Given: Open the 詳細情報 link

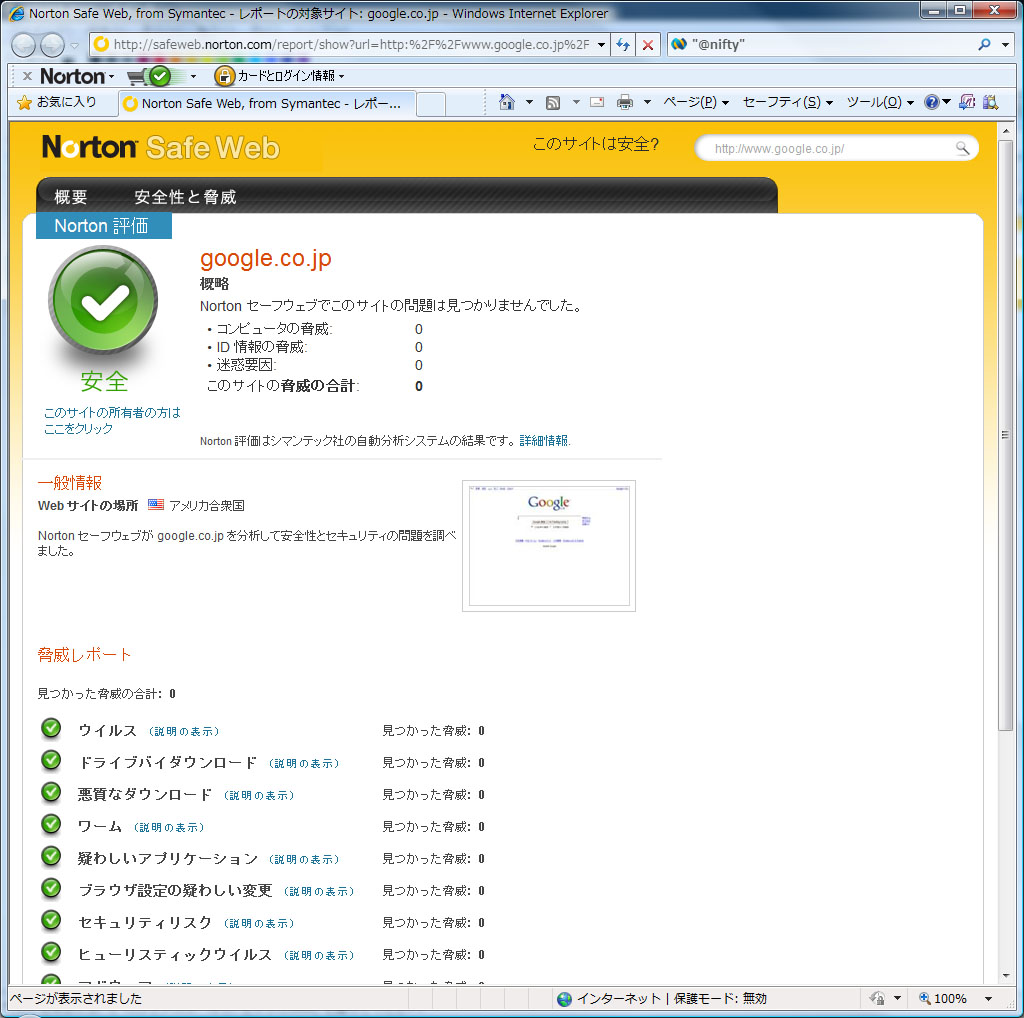Looking at the screenshot, I should point(545,441).
